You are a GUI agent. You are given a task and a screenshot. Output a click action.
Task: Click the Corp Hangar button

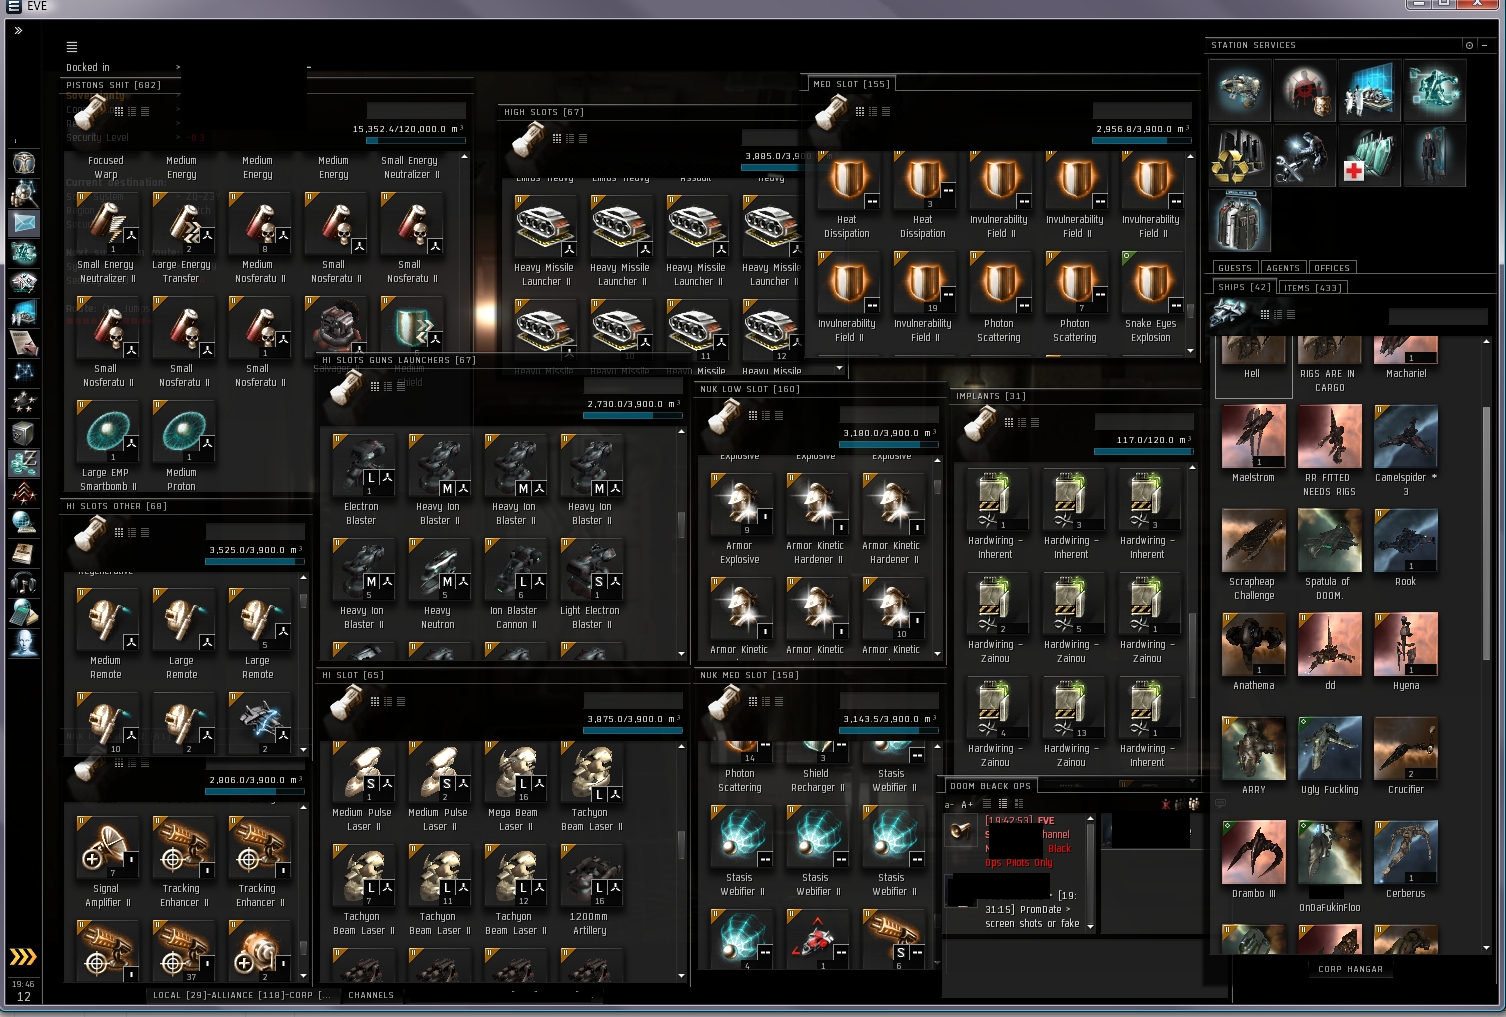point(1350,969)
